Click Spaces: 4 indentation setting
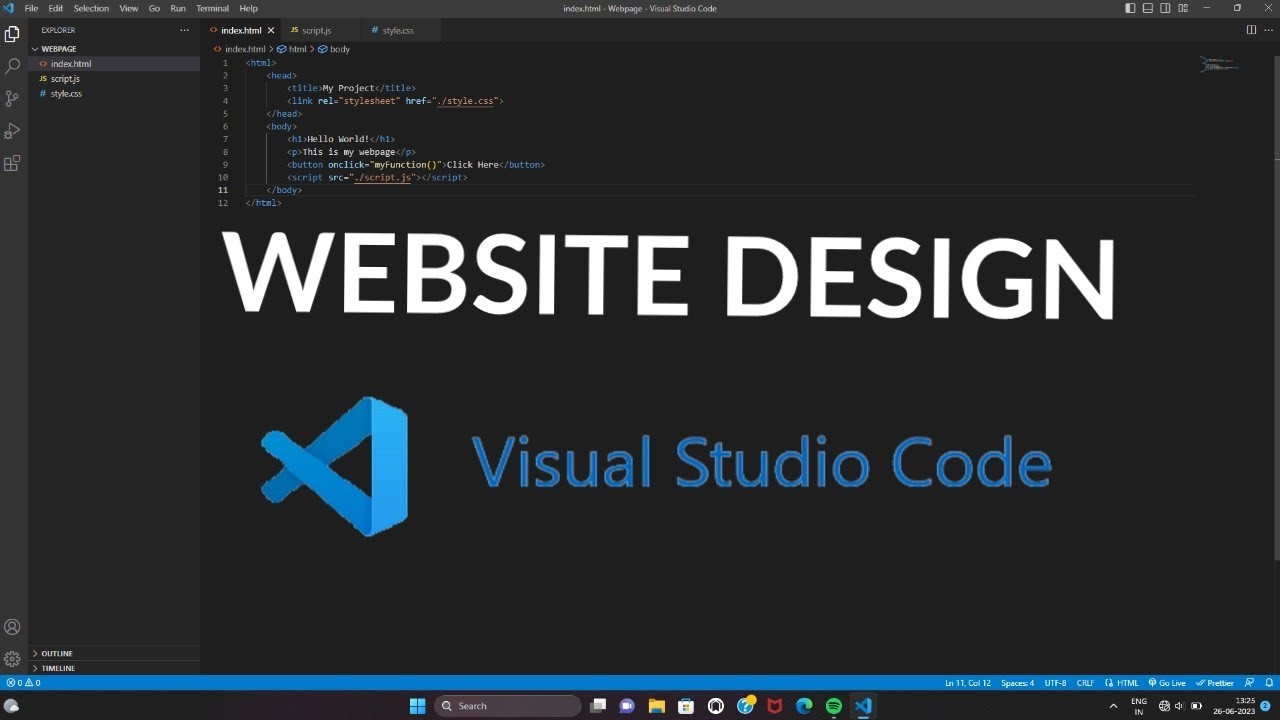The height and width of the screenshot is (720, 1280). point(1018,683)
